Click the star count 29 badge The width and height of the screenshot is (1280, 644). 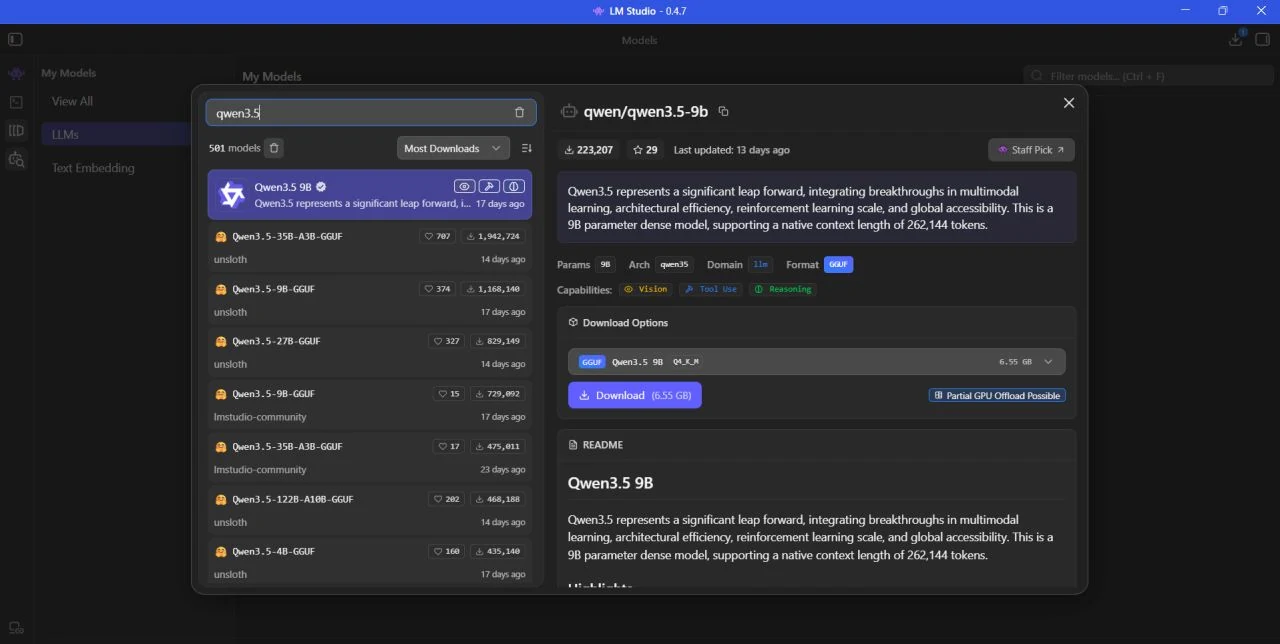coord(646,149)
